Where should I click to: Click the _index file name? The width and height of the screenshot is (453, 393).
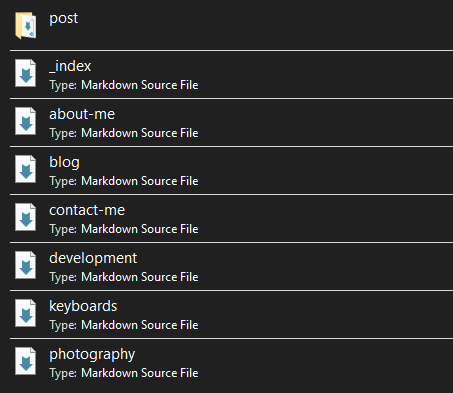tap(70, 66)
